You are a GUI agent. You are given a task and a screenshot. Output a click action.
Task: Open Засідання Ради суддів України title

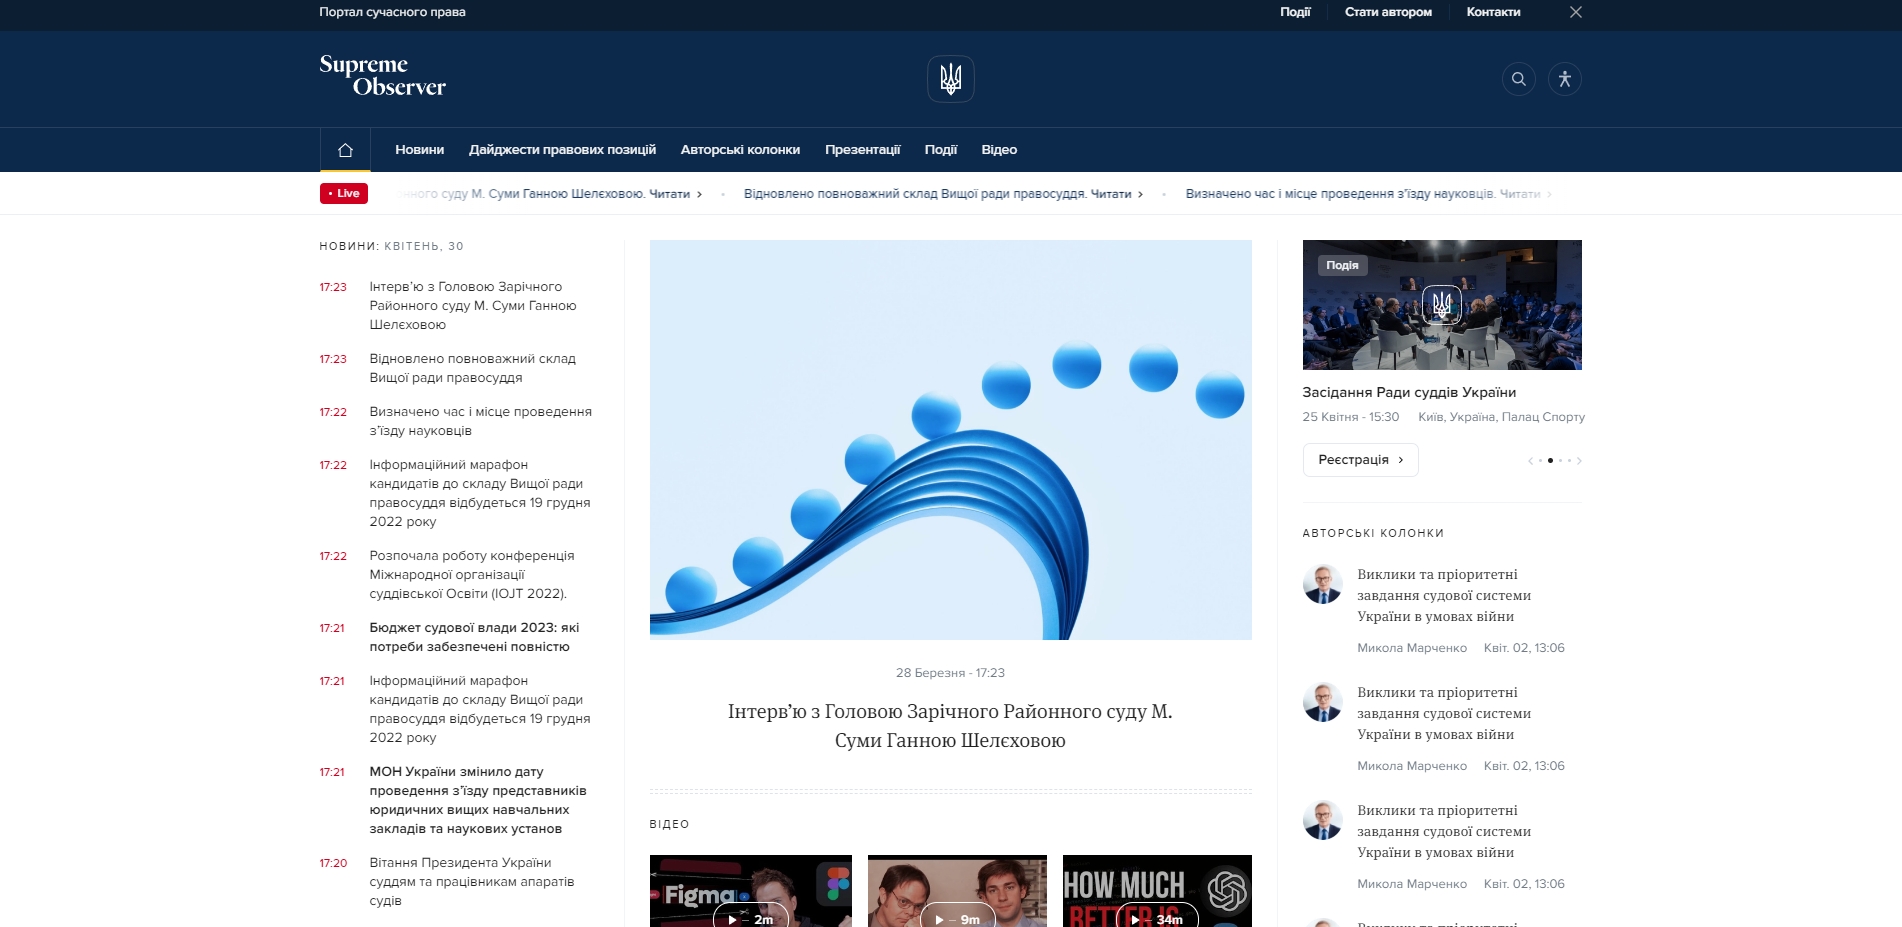tap(1409, 392)
